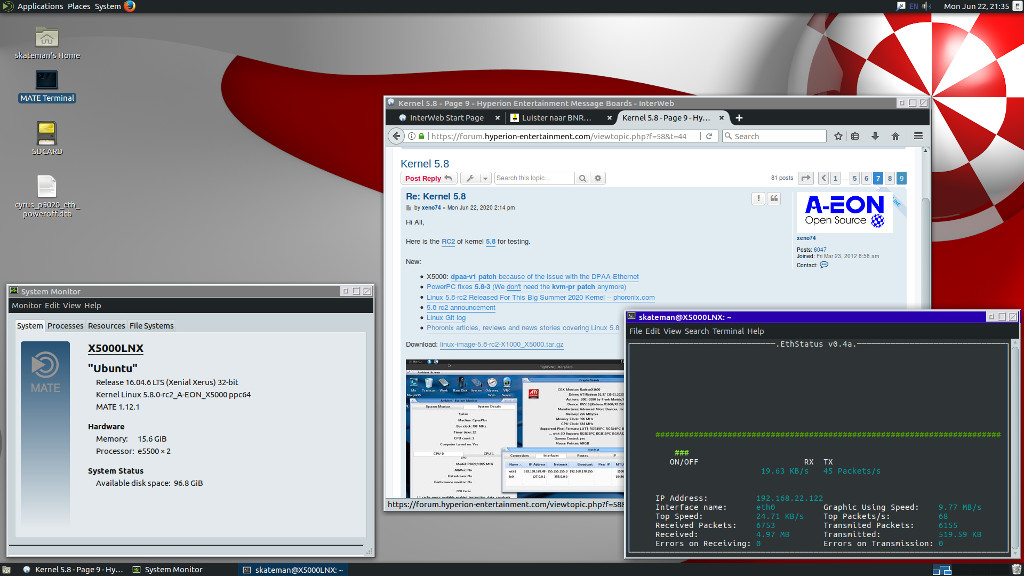Download linux-image-5.8-rc2 tar.gz link
Viewport: 1024px width, 576px height.
point(502,345)
